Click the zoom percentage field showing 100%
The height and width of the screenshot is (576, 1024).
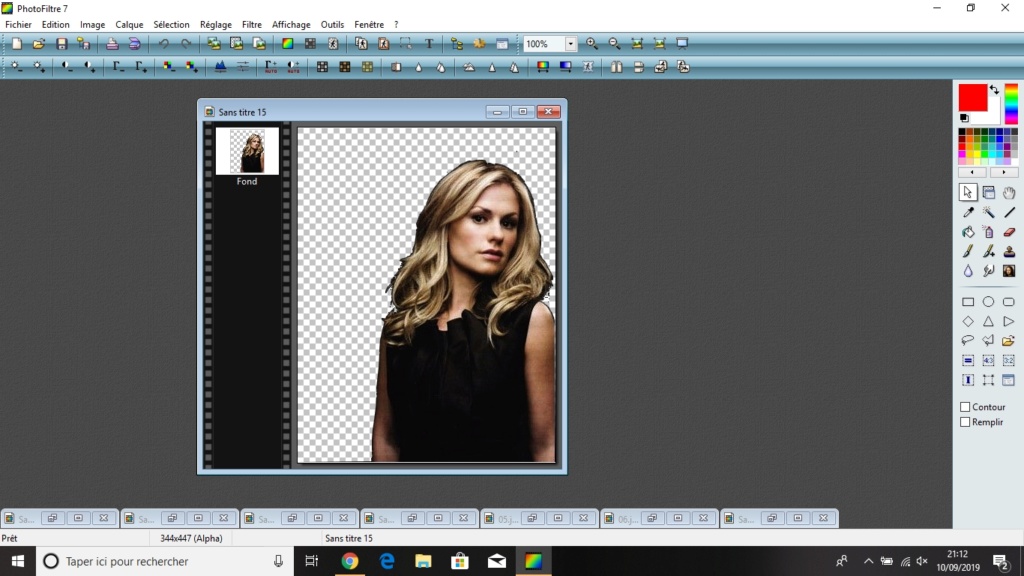click(x=544, y=44)
